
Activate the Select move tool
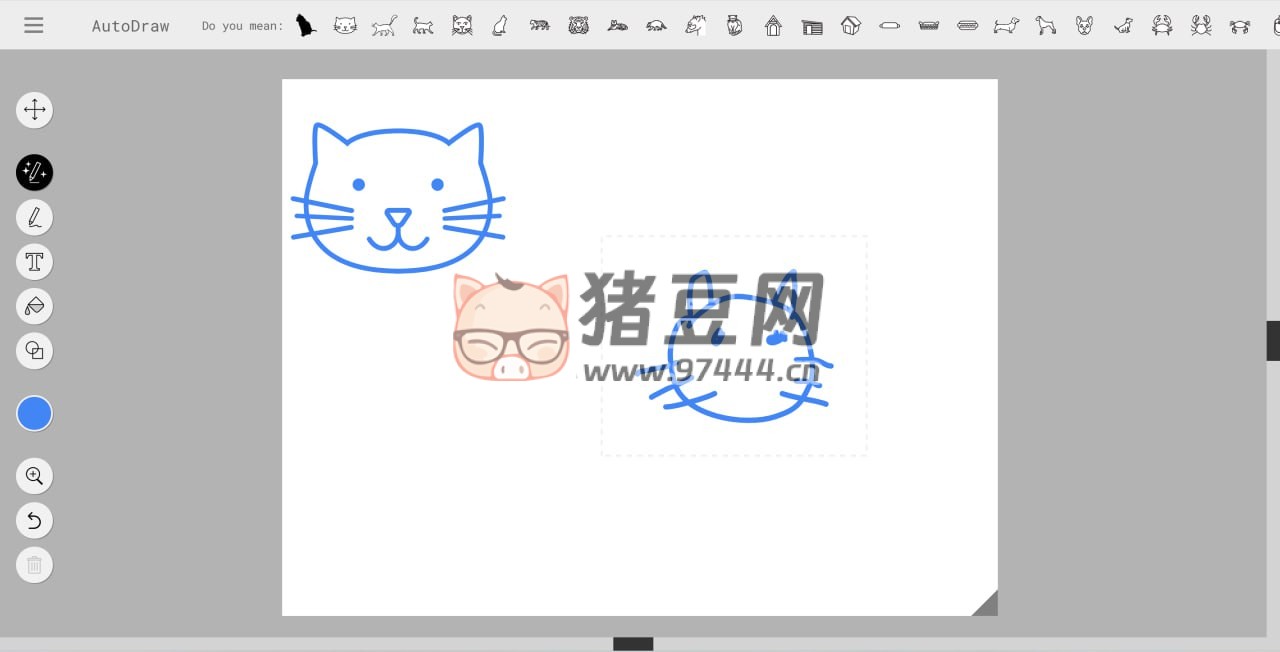(x=34, y=110)
